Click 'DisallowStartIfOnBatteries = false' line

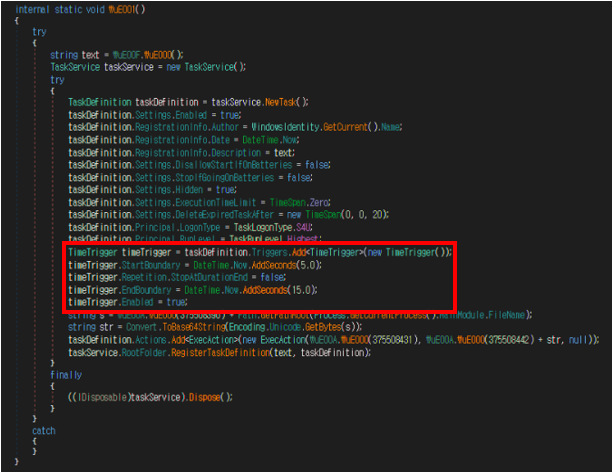[199, 165]
